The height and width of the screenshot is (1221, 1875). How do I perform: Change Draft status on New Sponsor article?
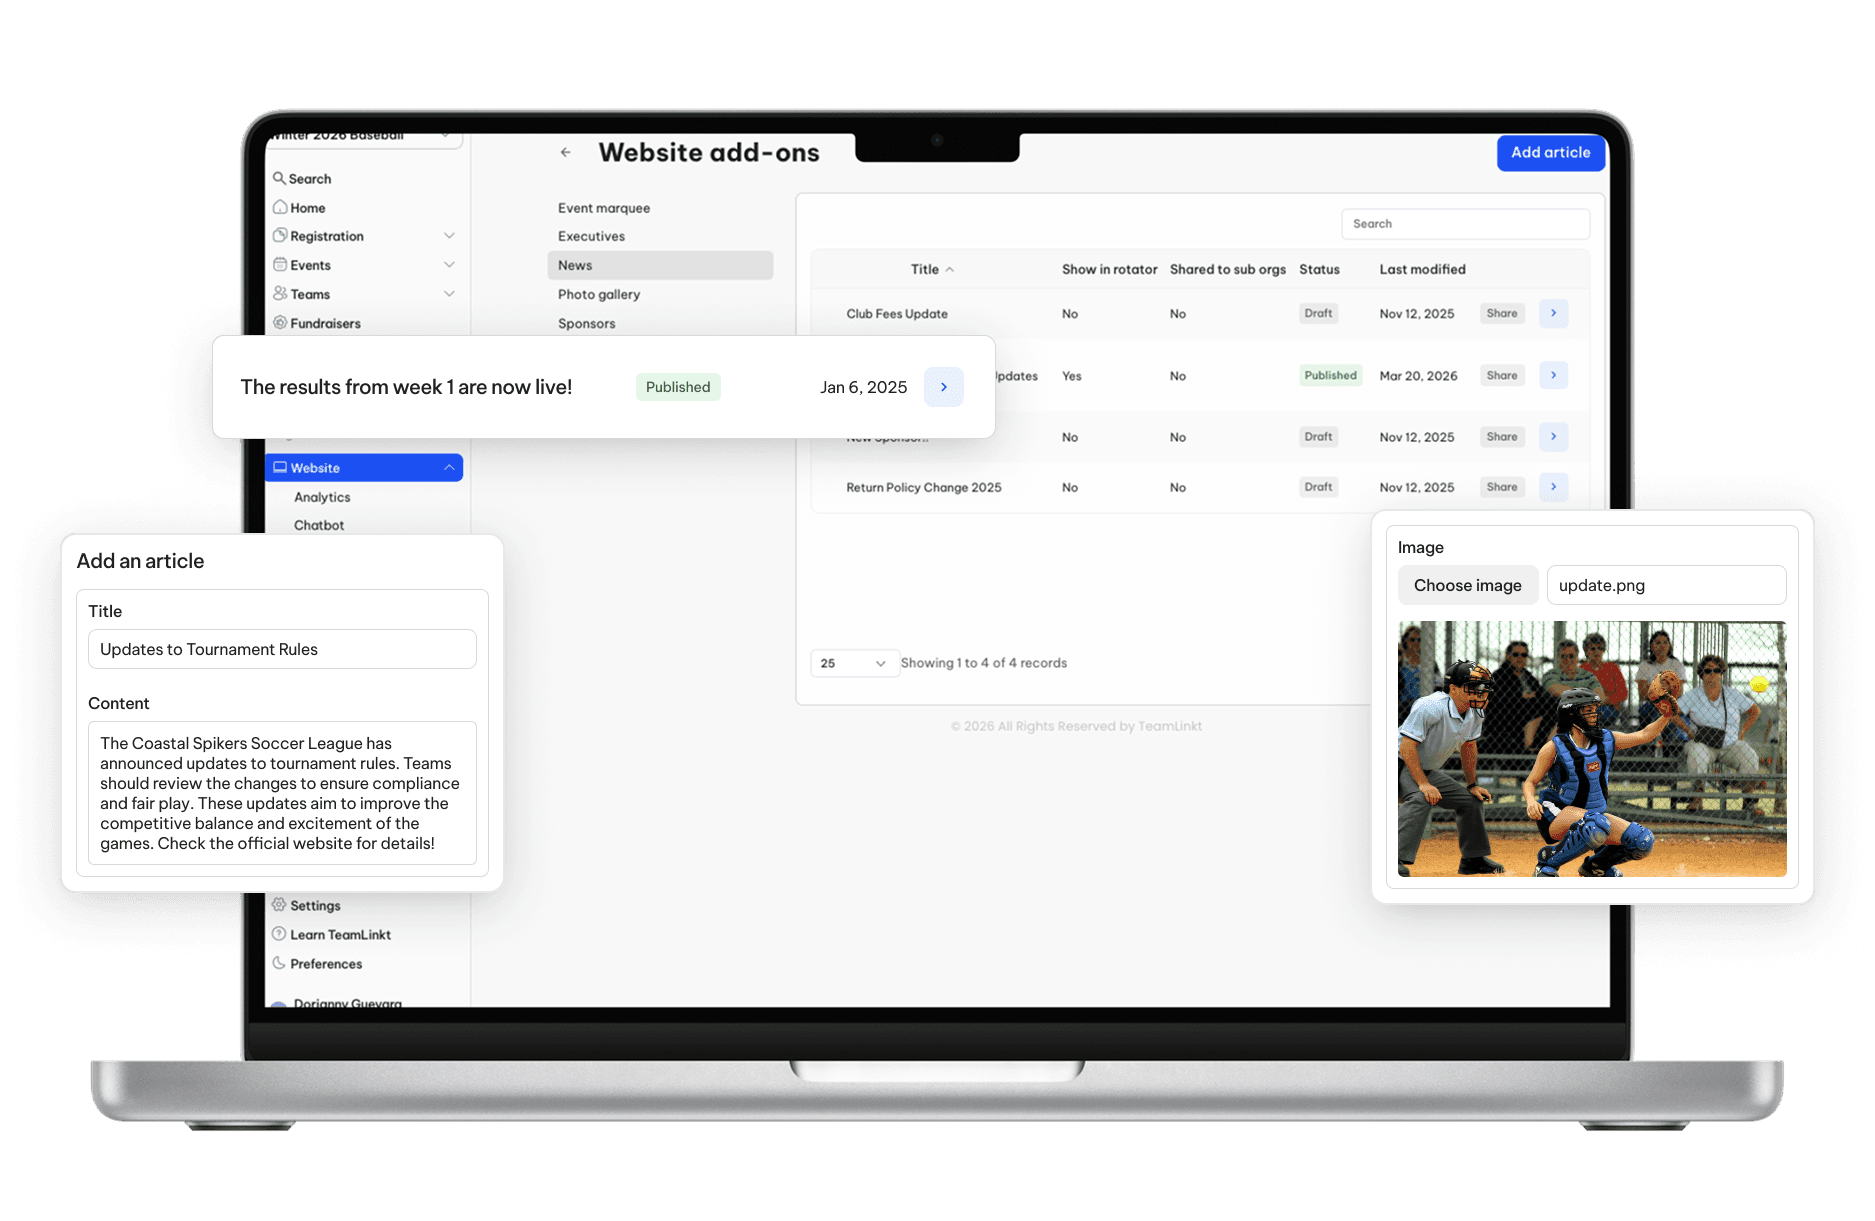pyautogui.click(x=1317, y=437)
